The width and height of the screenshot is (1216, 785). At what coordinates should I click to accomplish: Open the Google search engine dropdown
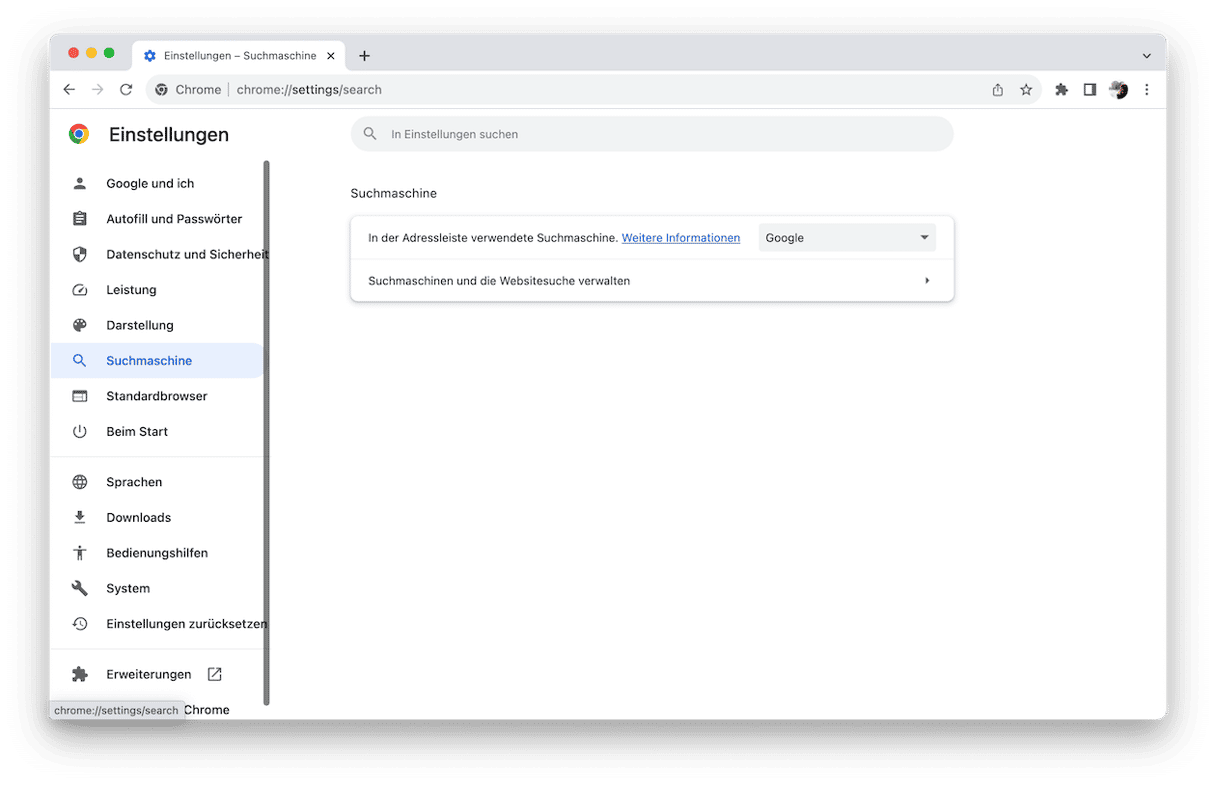point(847,238)
